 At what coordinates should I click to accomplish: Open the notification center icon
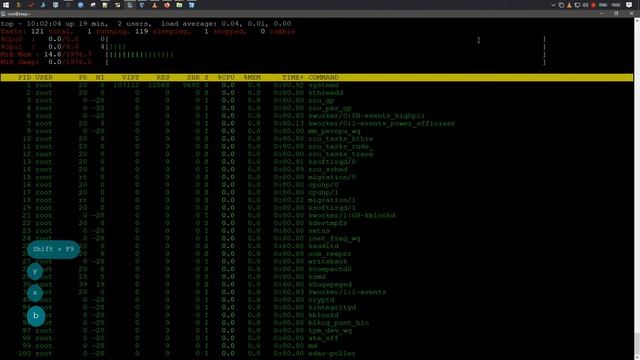[x=629, y=5]
